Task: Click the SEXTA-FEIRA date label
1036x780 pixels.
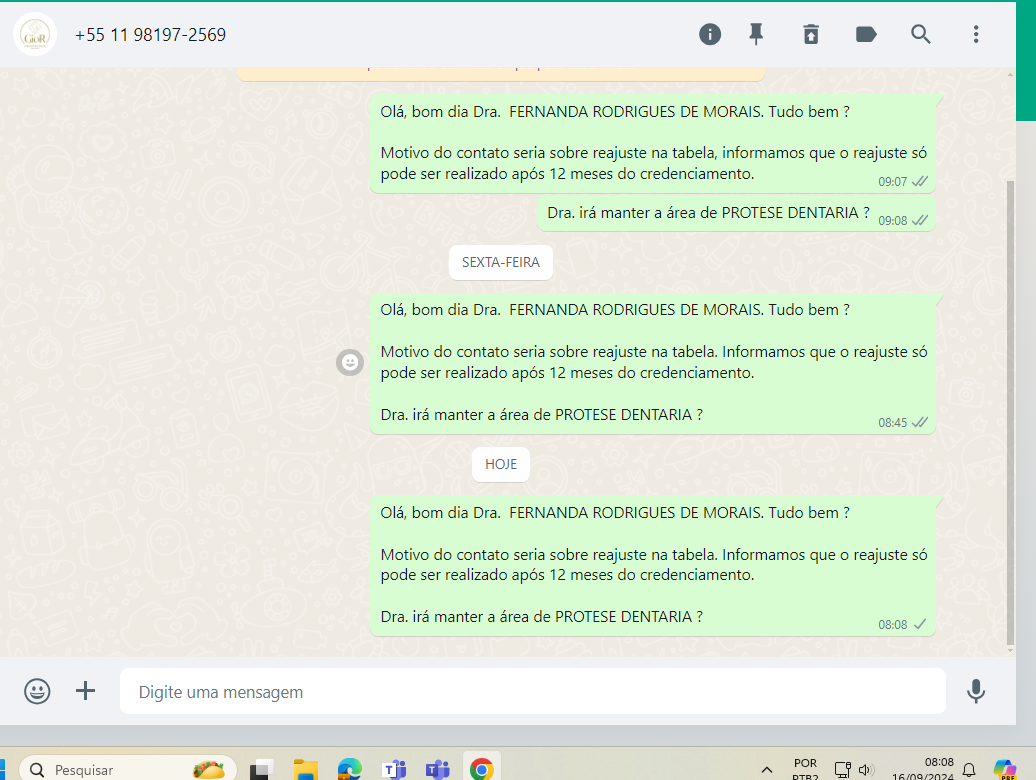Action: (x=501, y=262)
